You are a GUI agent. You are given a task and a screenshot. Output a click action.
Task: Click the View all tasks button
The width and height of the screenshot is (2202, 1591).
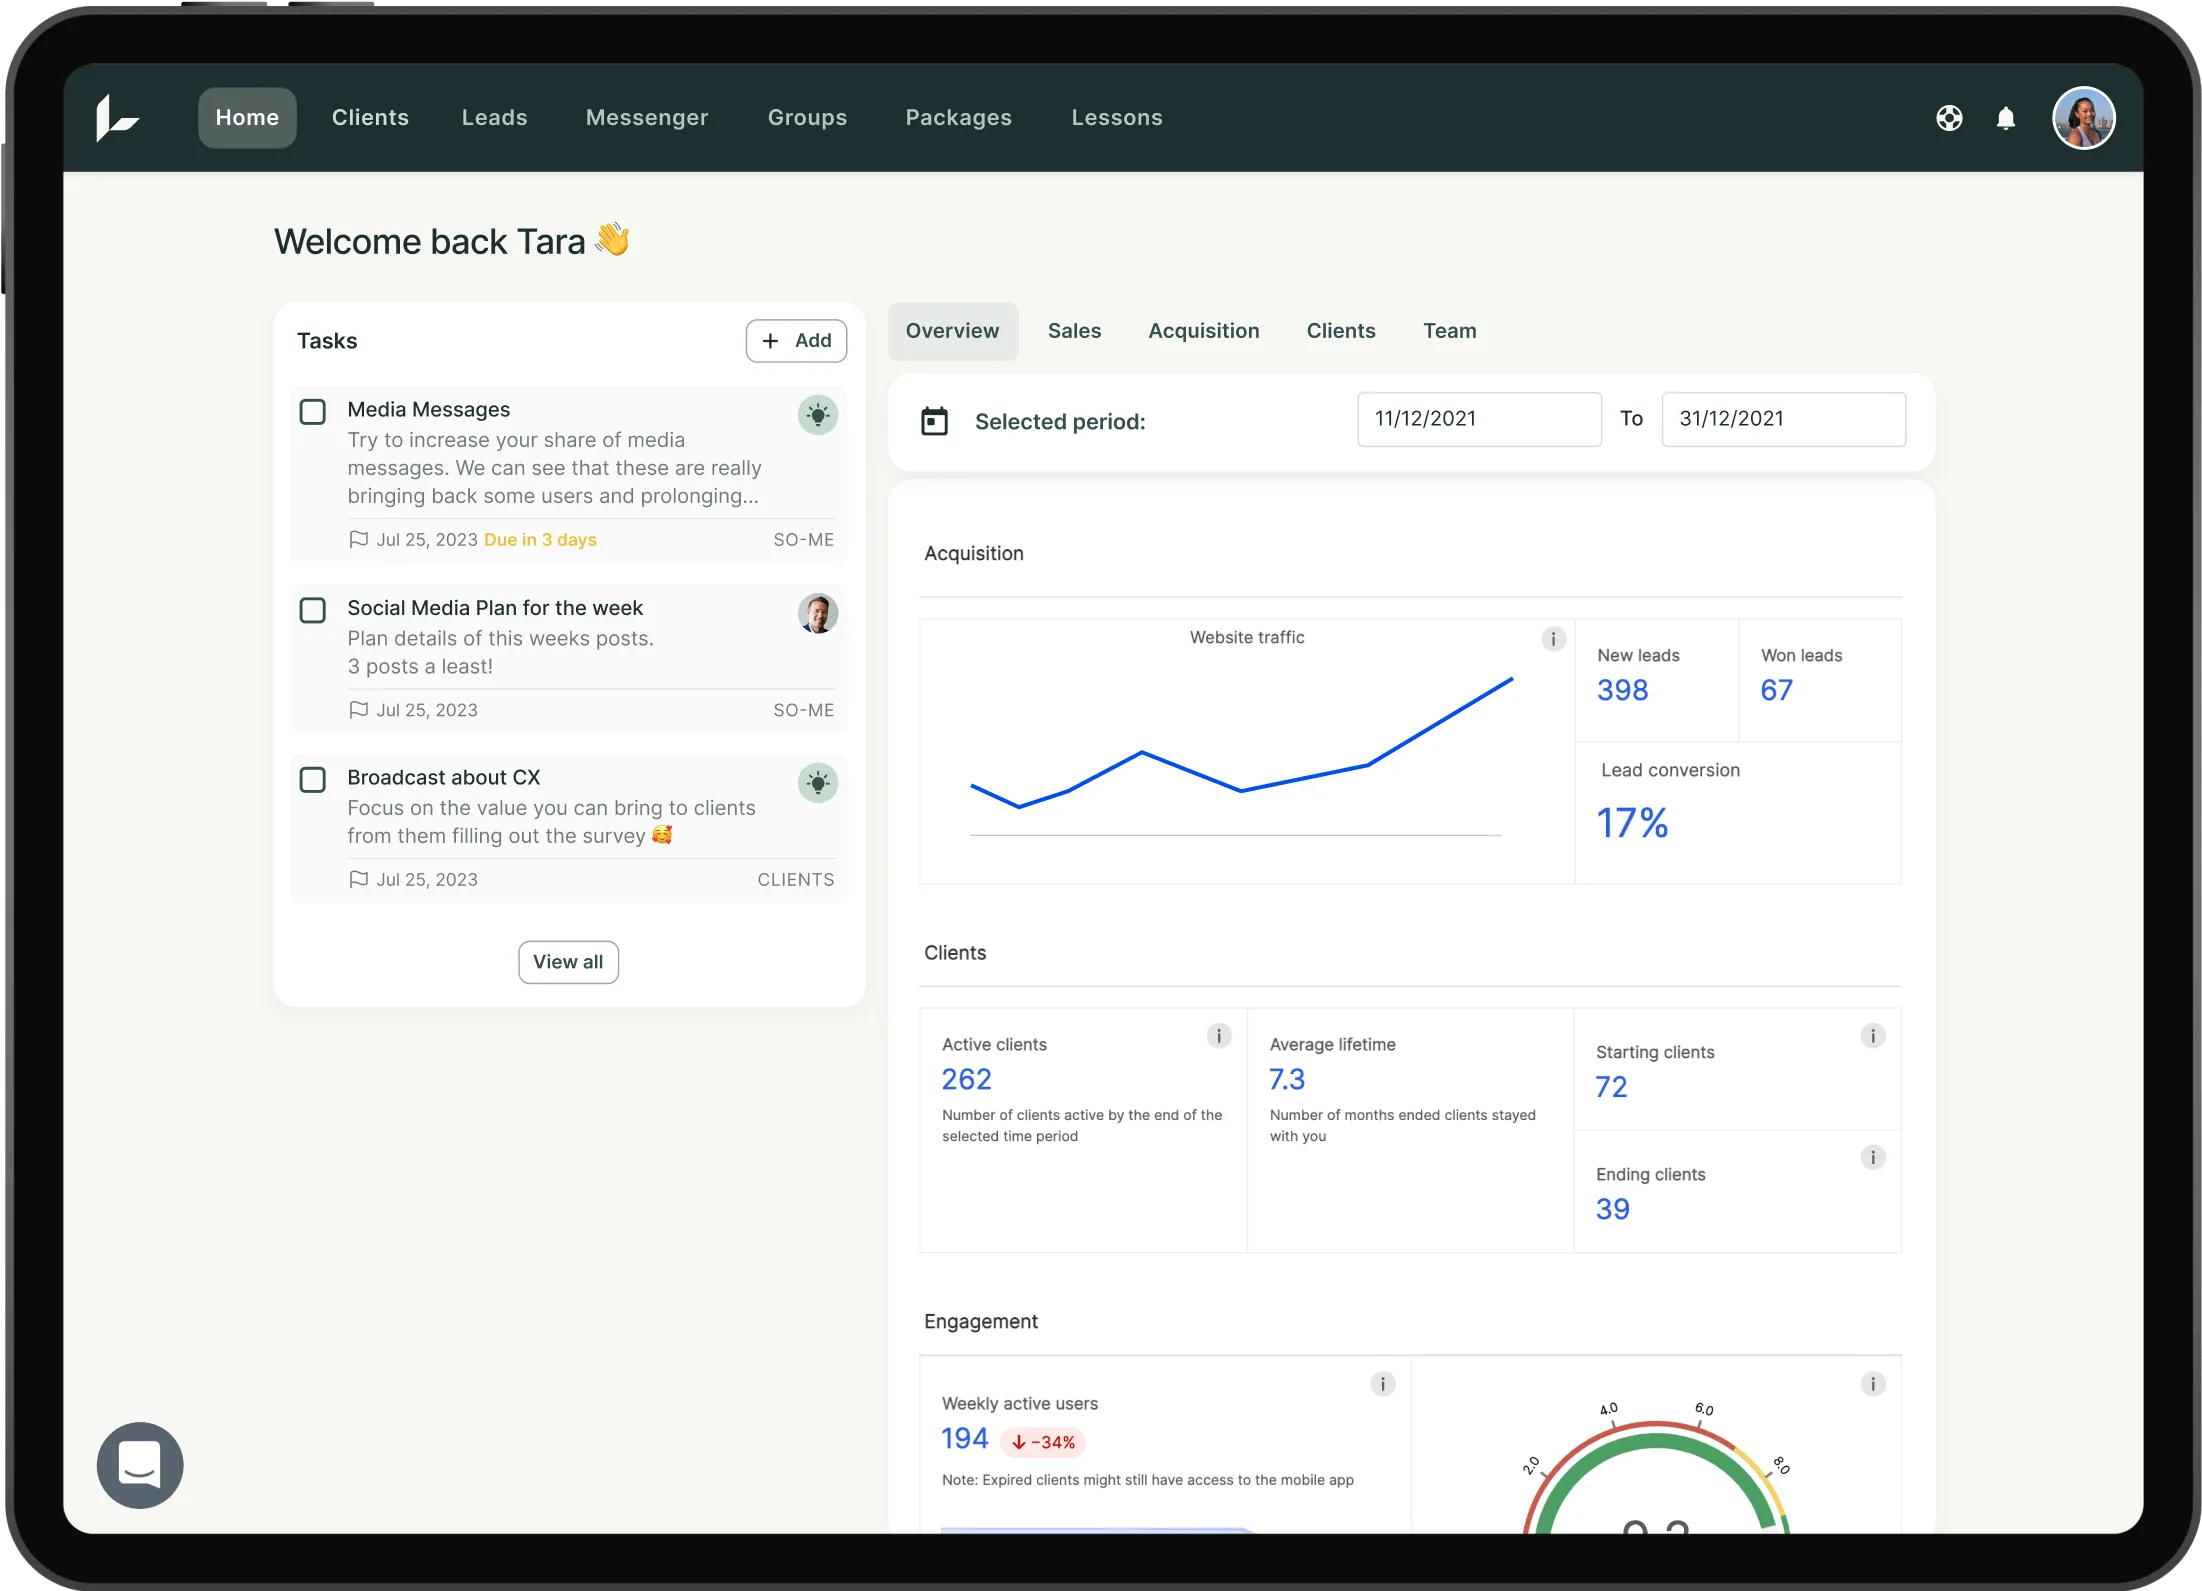[568, 962]
